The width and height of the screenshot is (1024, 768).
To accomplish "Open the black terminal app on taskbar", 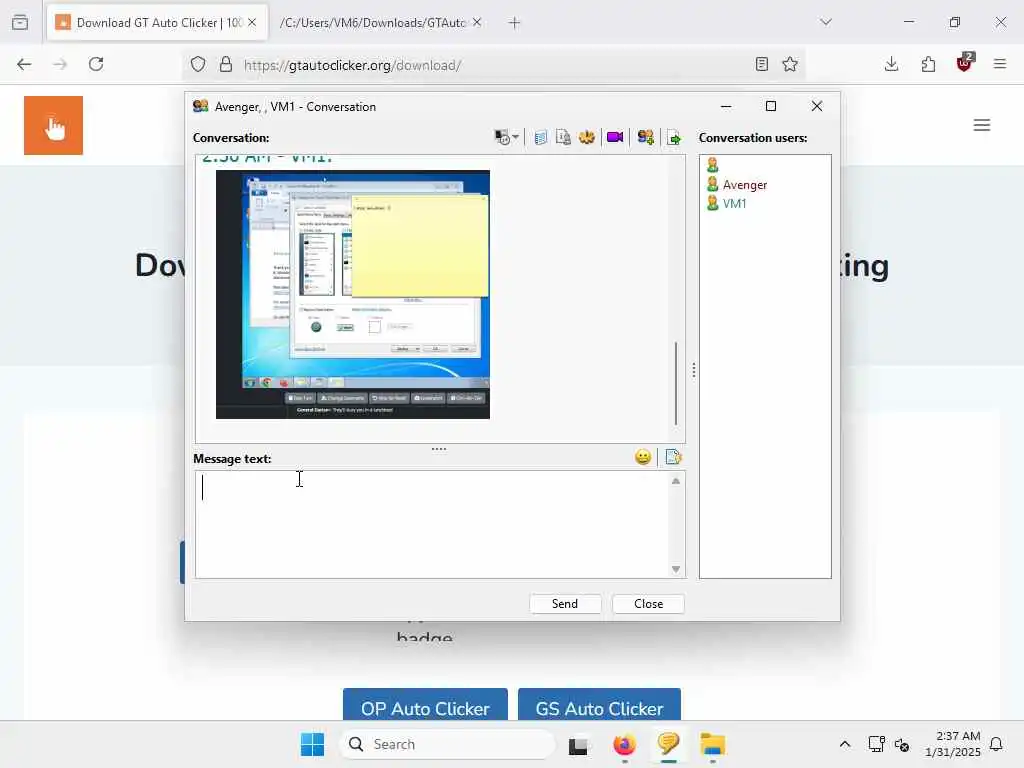I will 578,745.
